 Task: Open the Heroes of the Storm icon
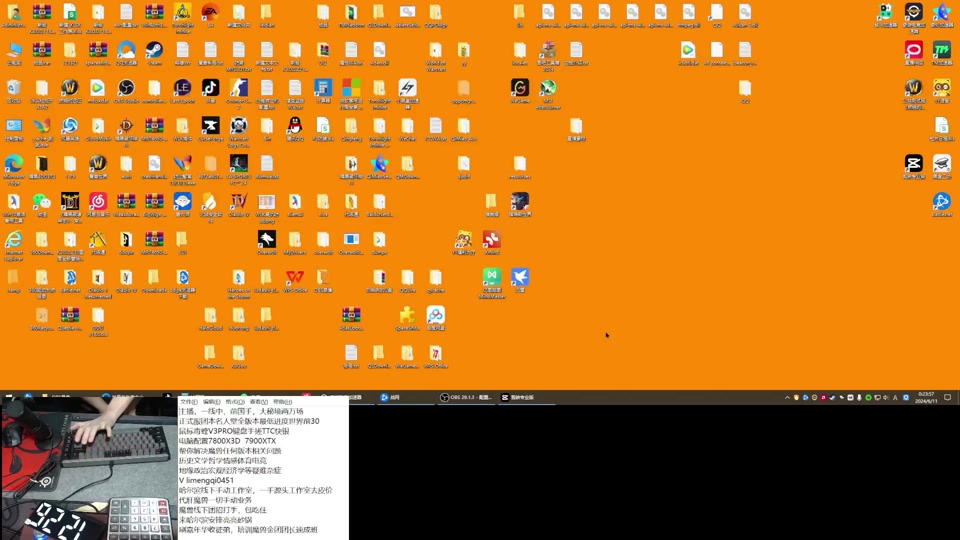[x=239, y=278]
